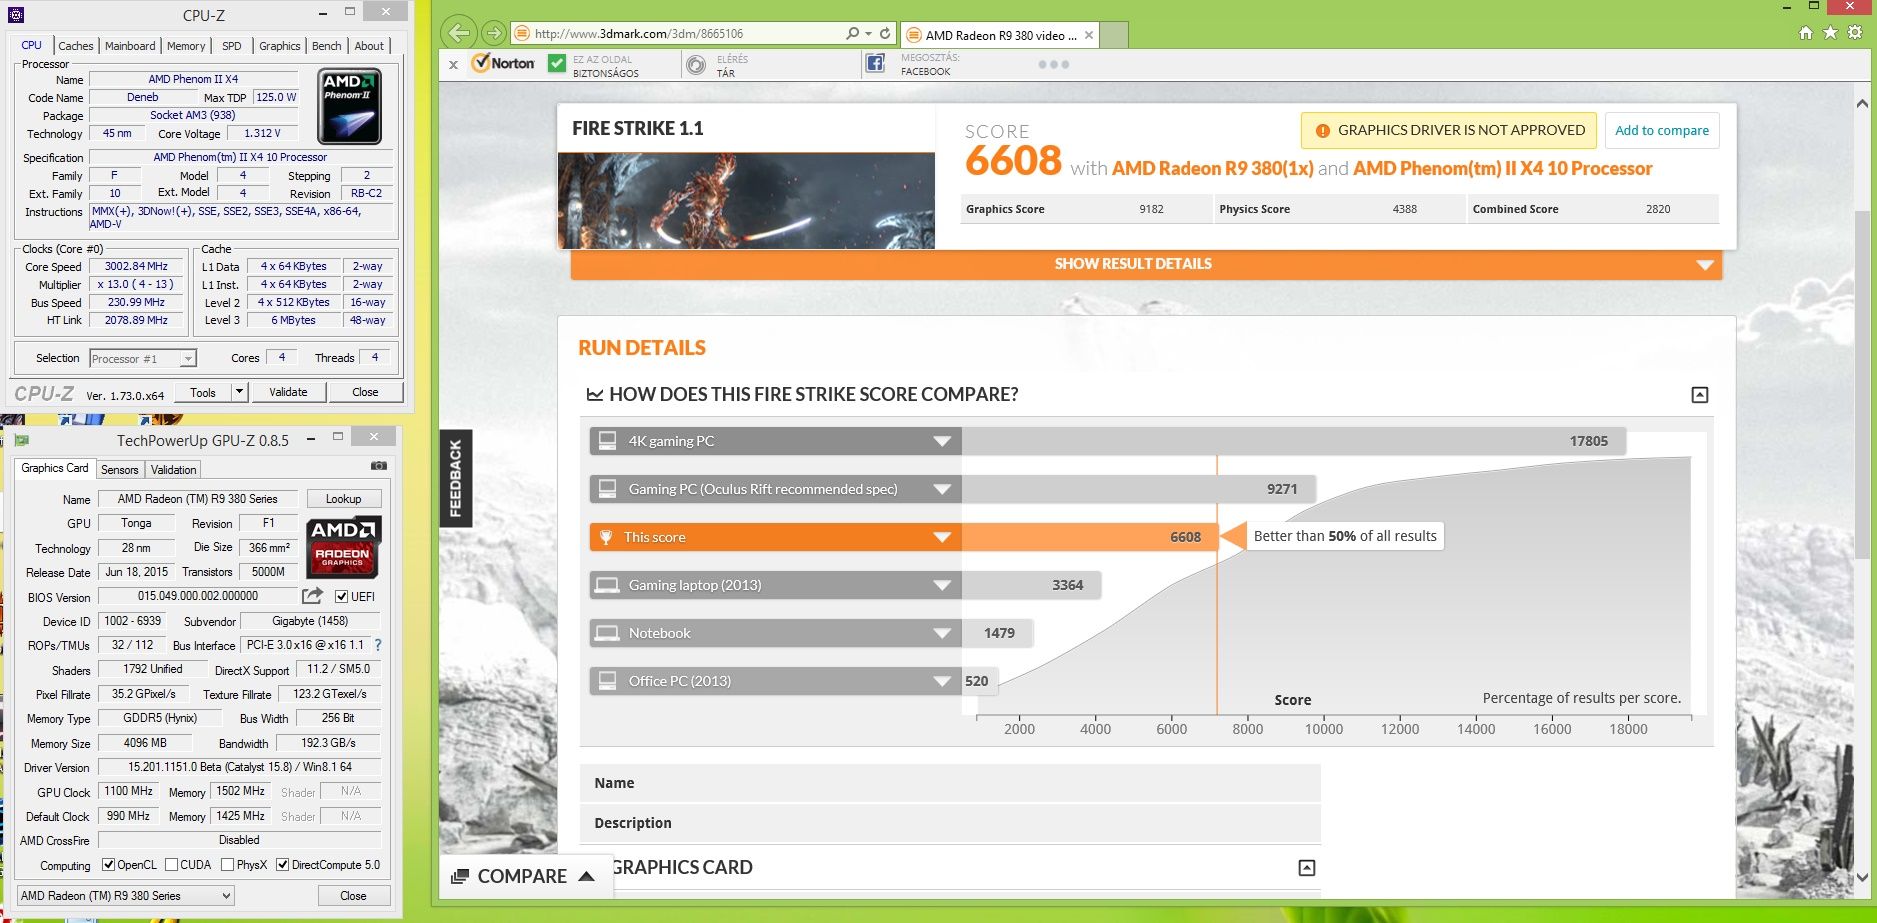Expand the Office PC (2013) row
1877x923 pixels.
coord(941,681)
